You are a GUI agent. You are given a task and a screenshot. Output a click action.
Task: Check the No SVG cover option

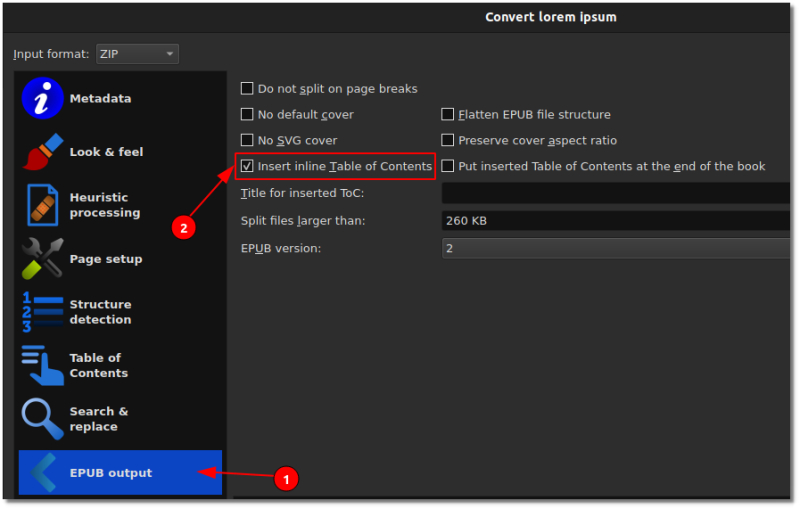pos(248,141)
